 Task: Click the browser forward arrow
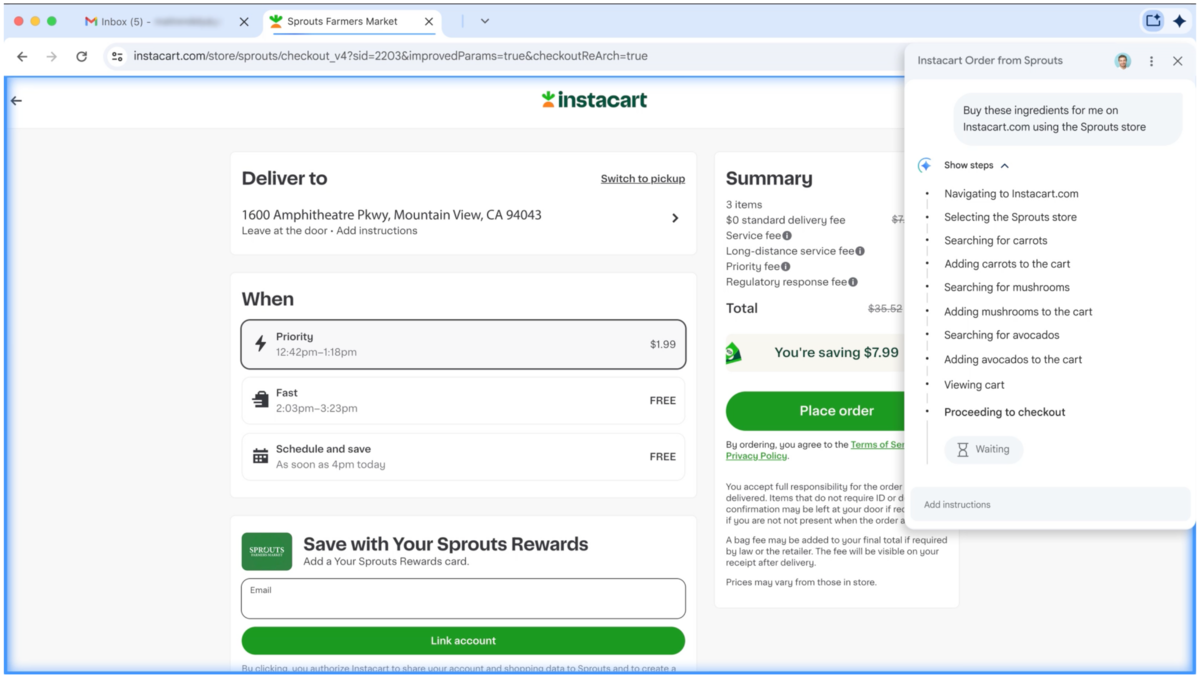[x=52, y=57]
